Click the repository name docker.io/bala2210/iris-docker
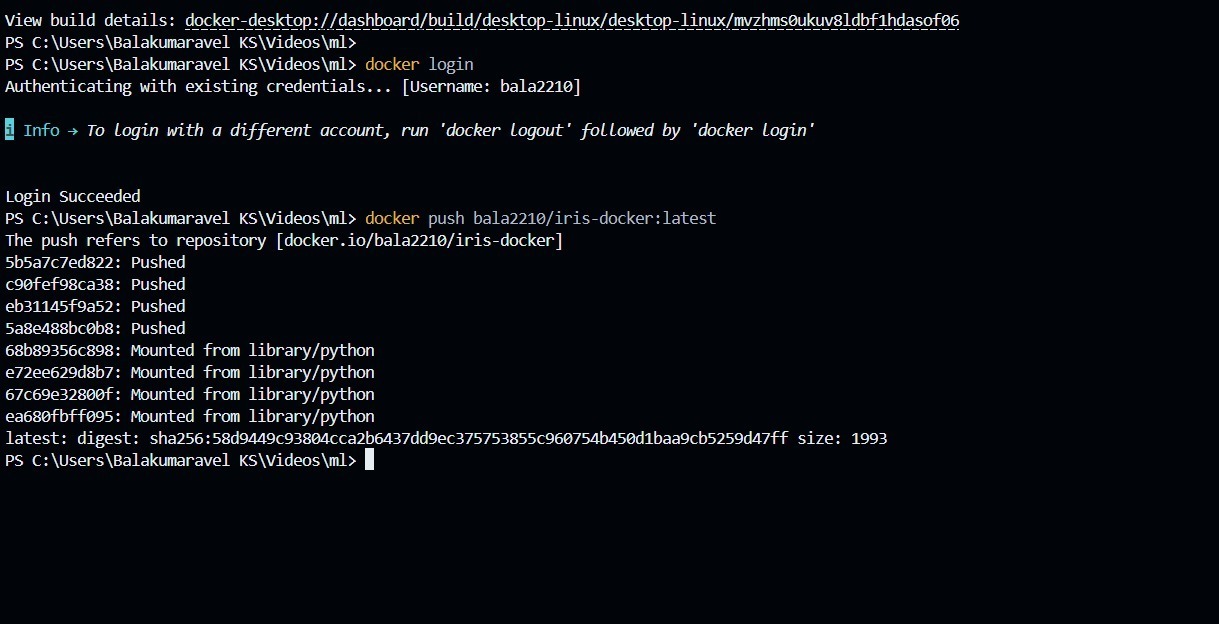This screenshot has height=624, width=1219. pos(420,240)
